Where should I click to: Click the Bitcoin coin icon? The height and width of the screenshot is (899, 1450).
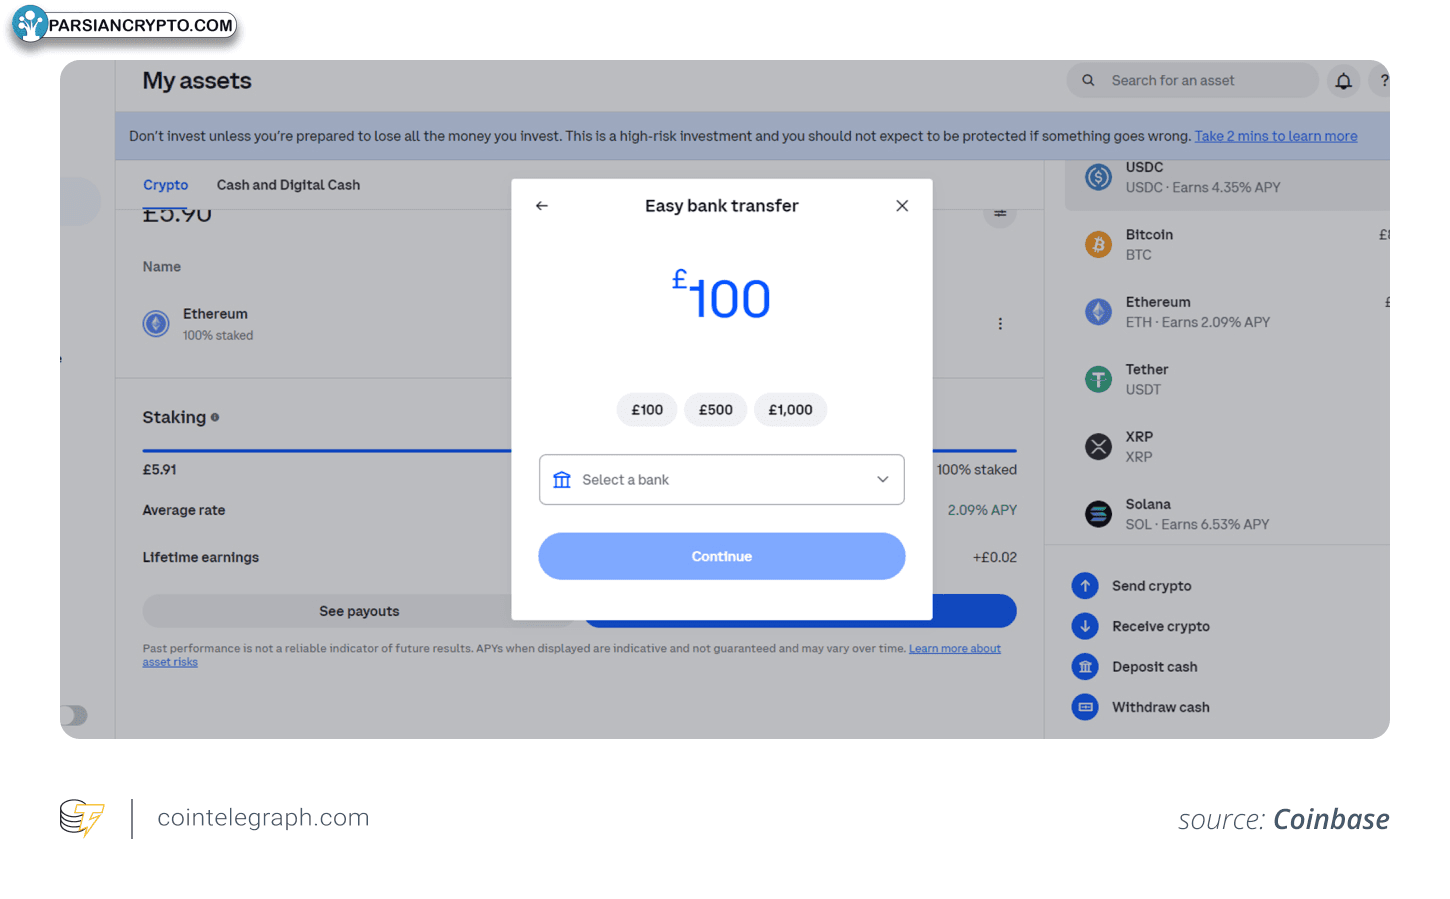(x=1099, y=244)
